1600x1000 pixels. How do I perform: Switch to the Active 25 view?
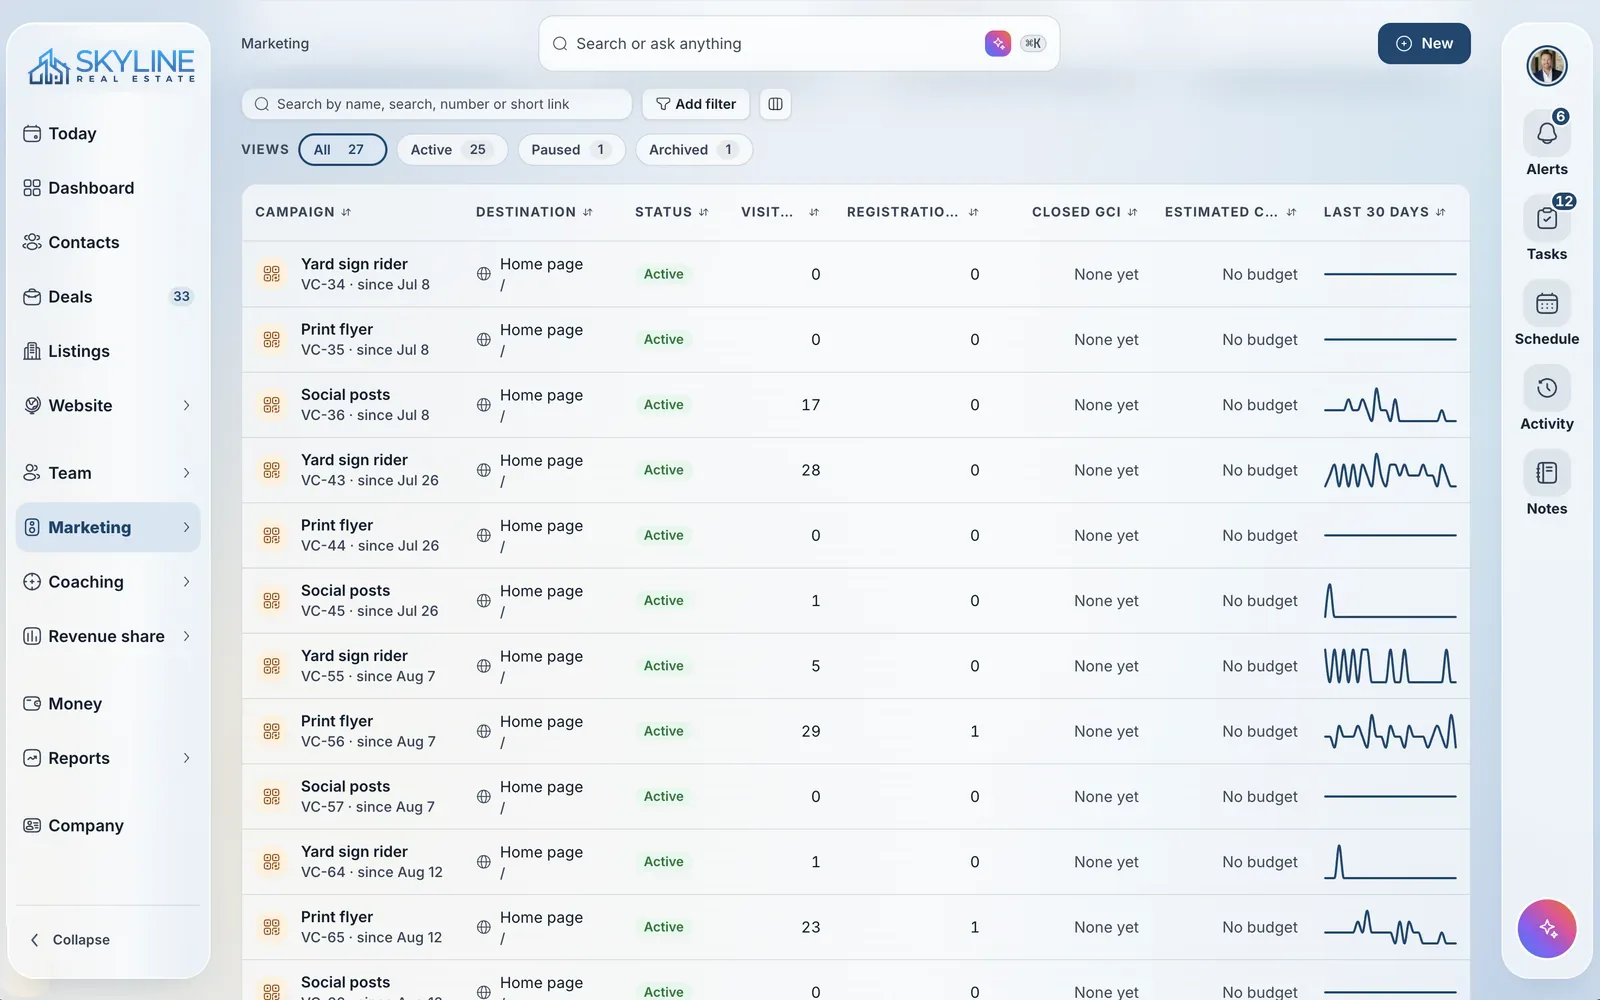451,150
